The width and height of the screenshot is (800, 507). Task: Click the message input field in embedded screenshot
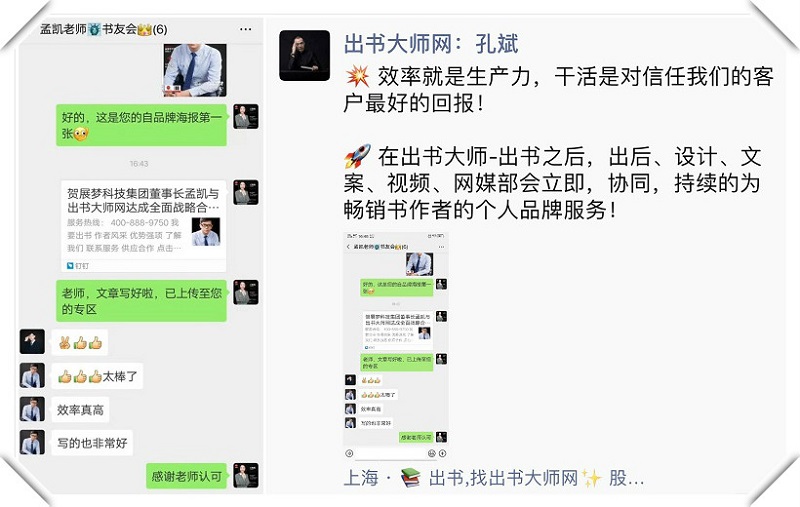[390, 453]
